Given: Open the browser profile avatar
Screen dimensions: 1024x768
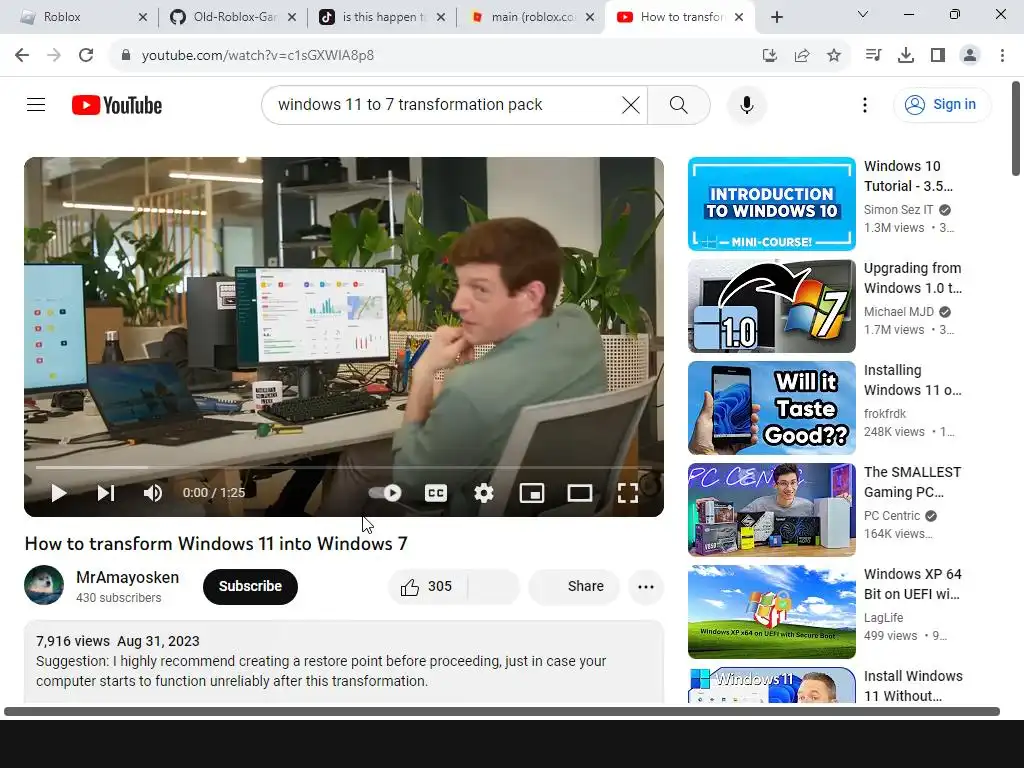Looking at the screenshot, I should click(970, 56).
